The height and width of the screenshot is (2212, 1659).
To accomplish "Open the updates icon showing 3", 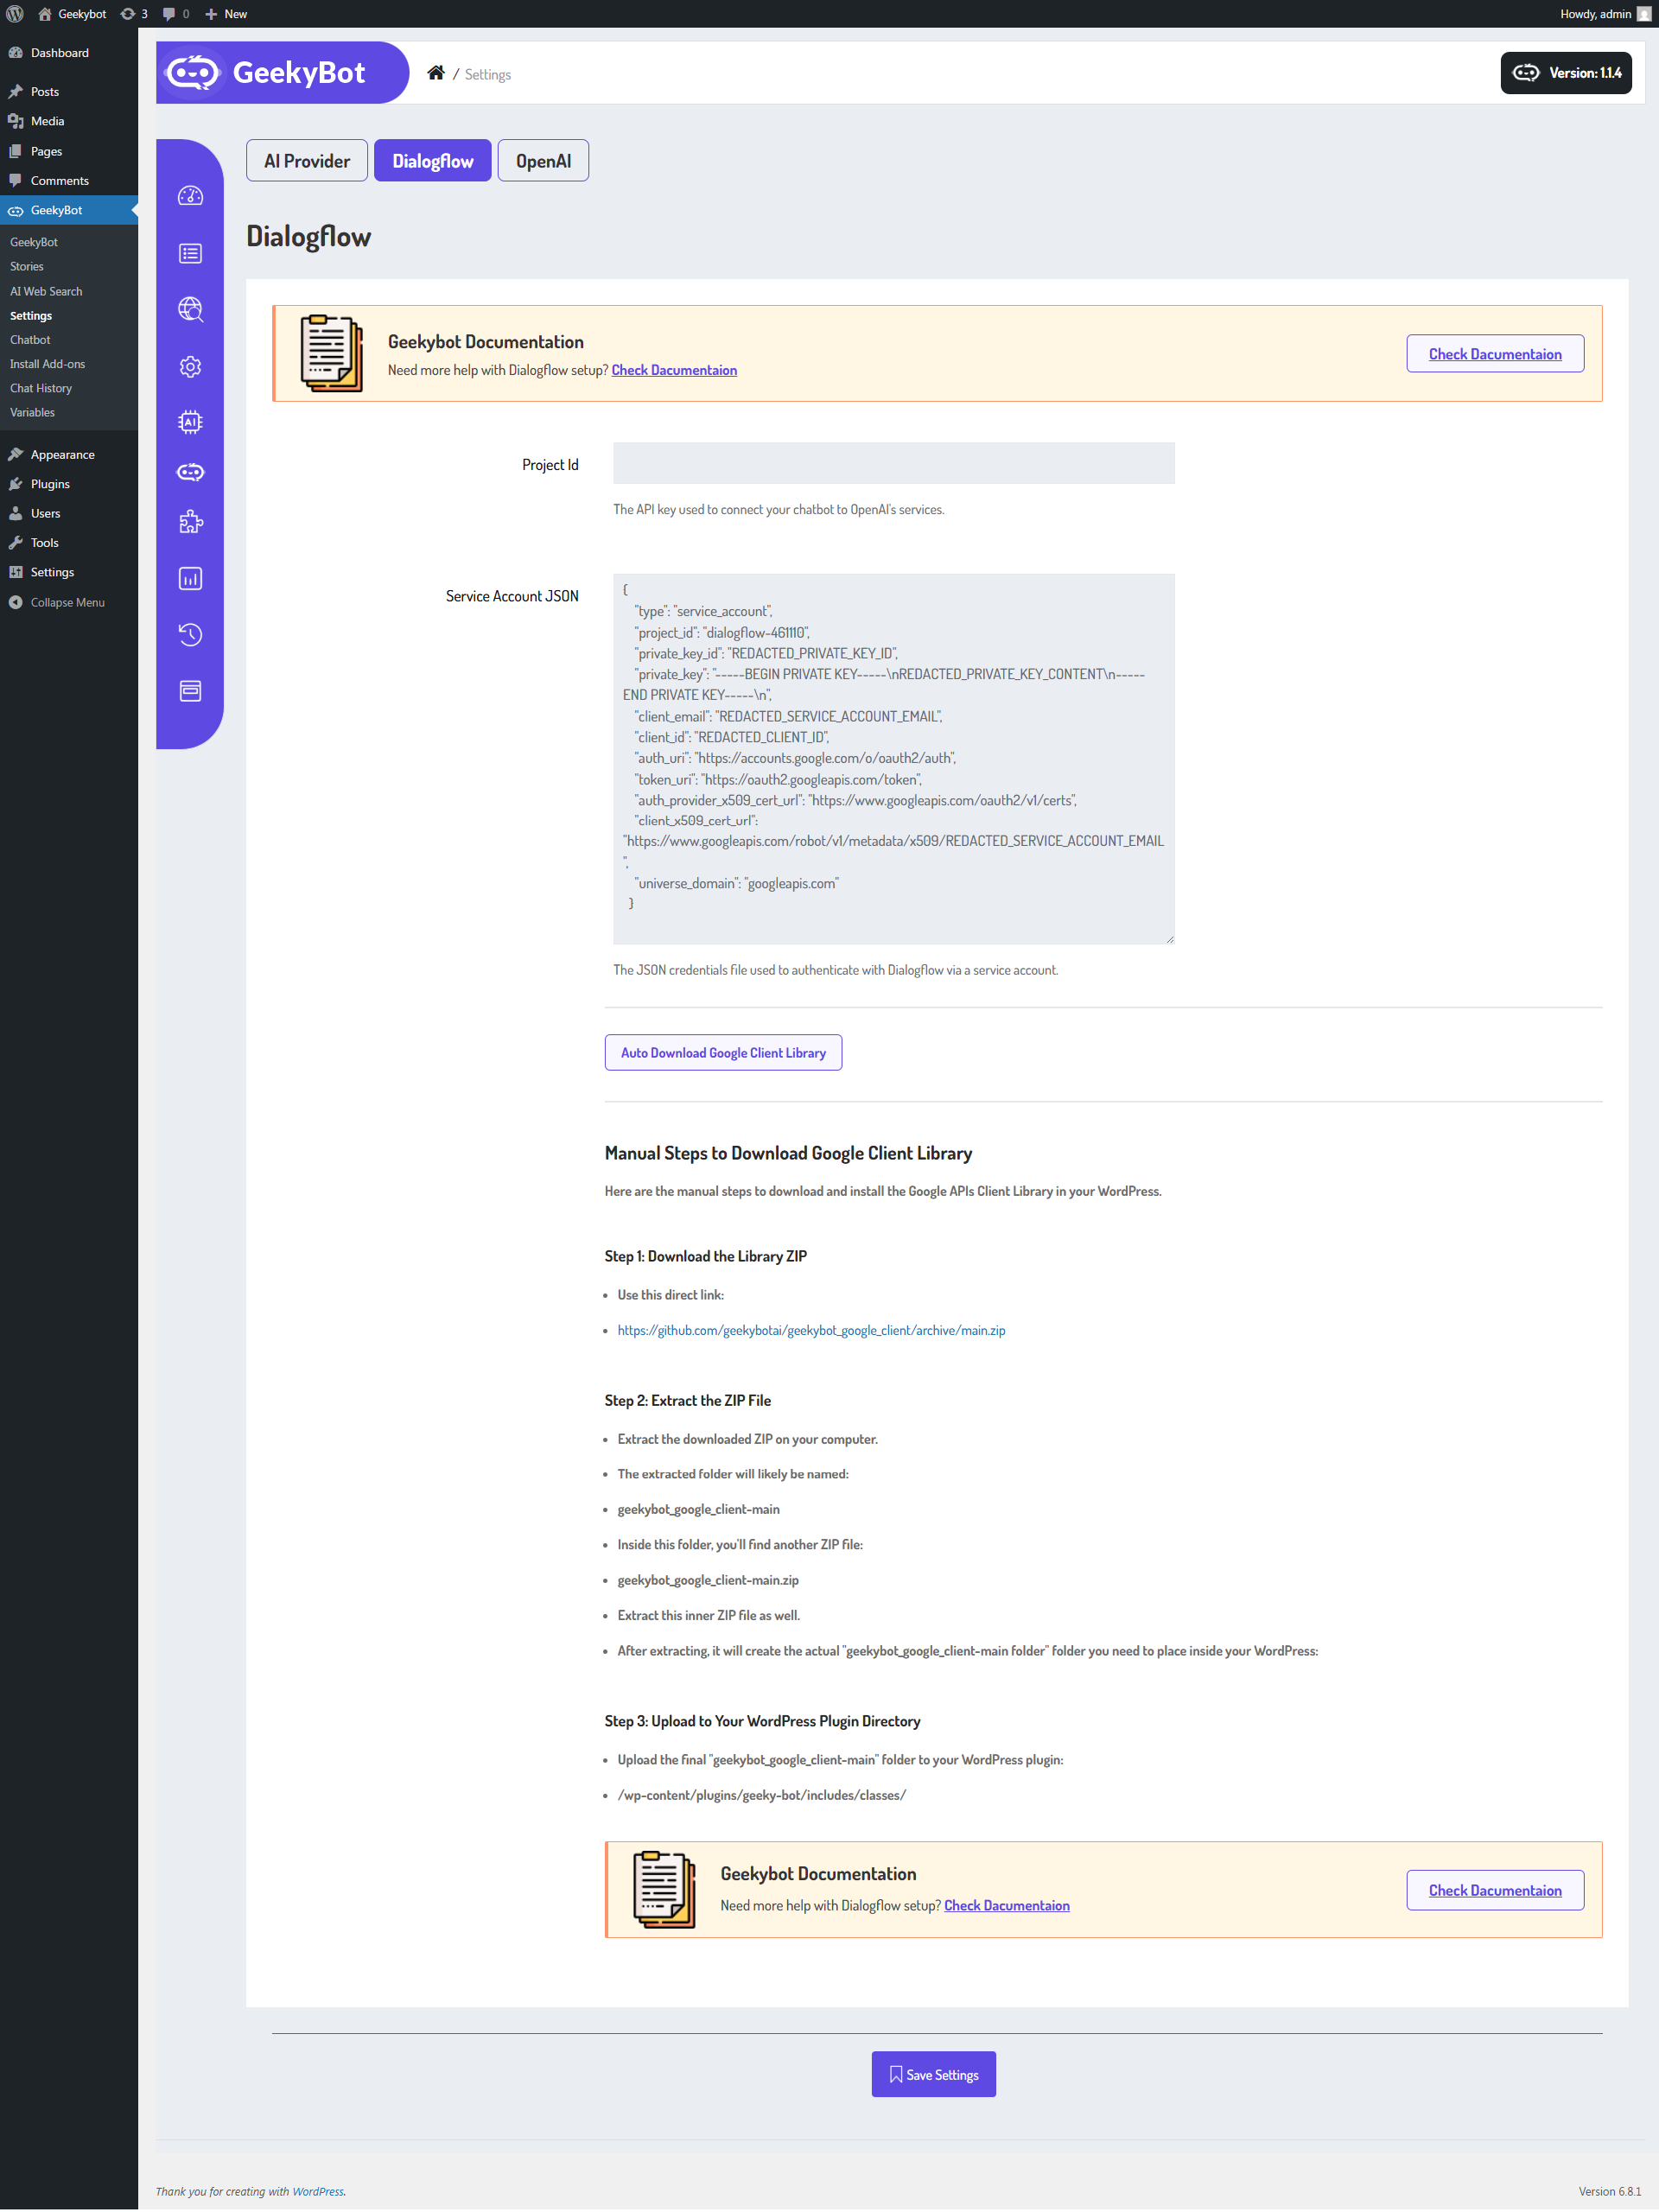I will (x=134, y=14).
